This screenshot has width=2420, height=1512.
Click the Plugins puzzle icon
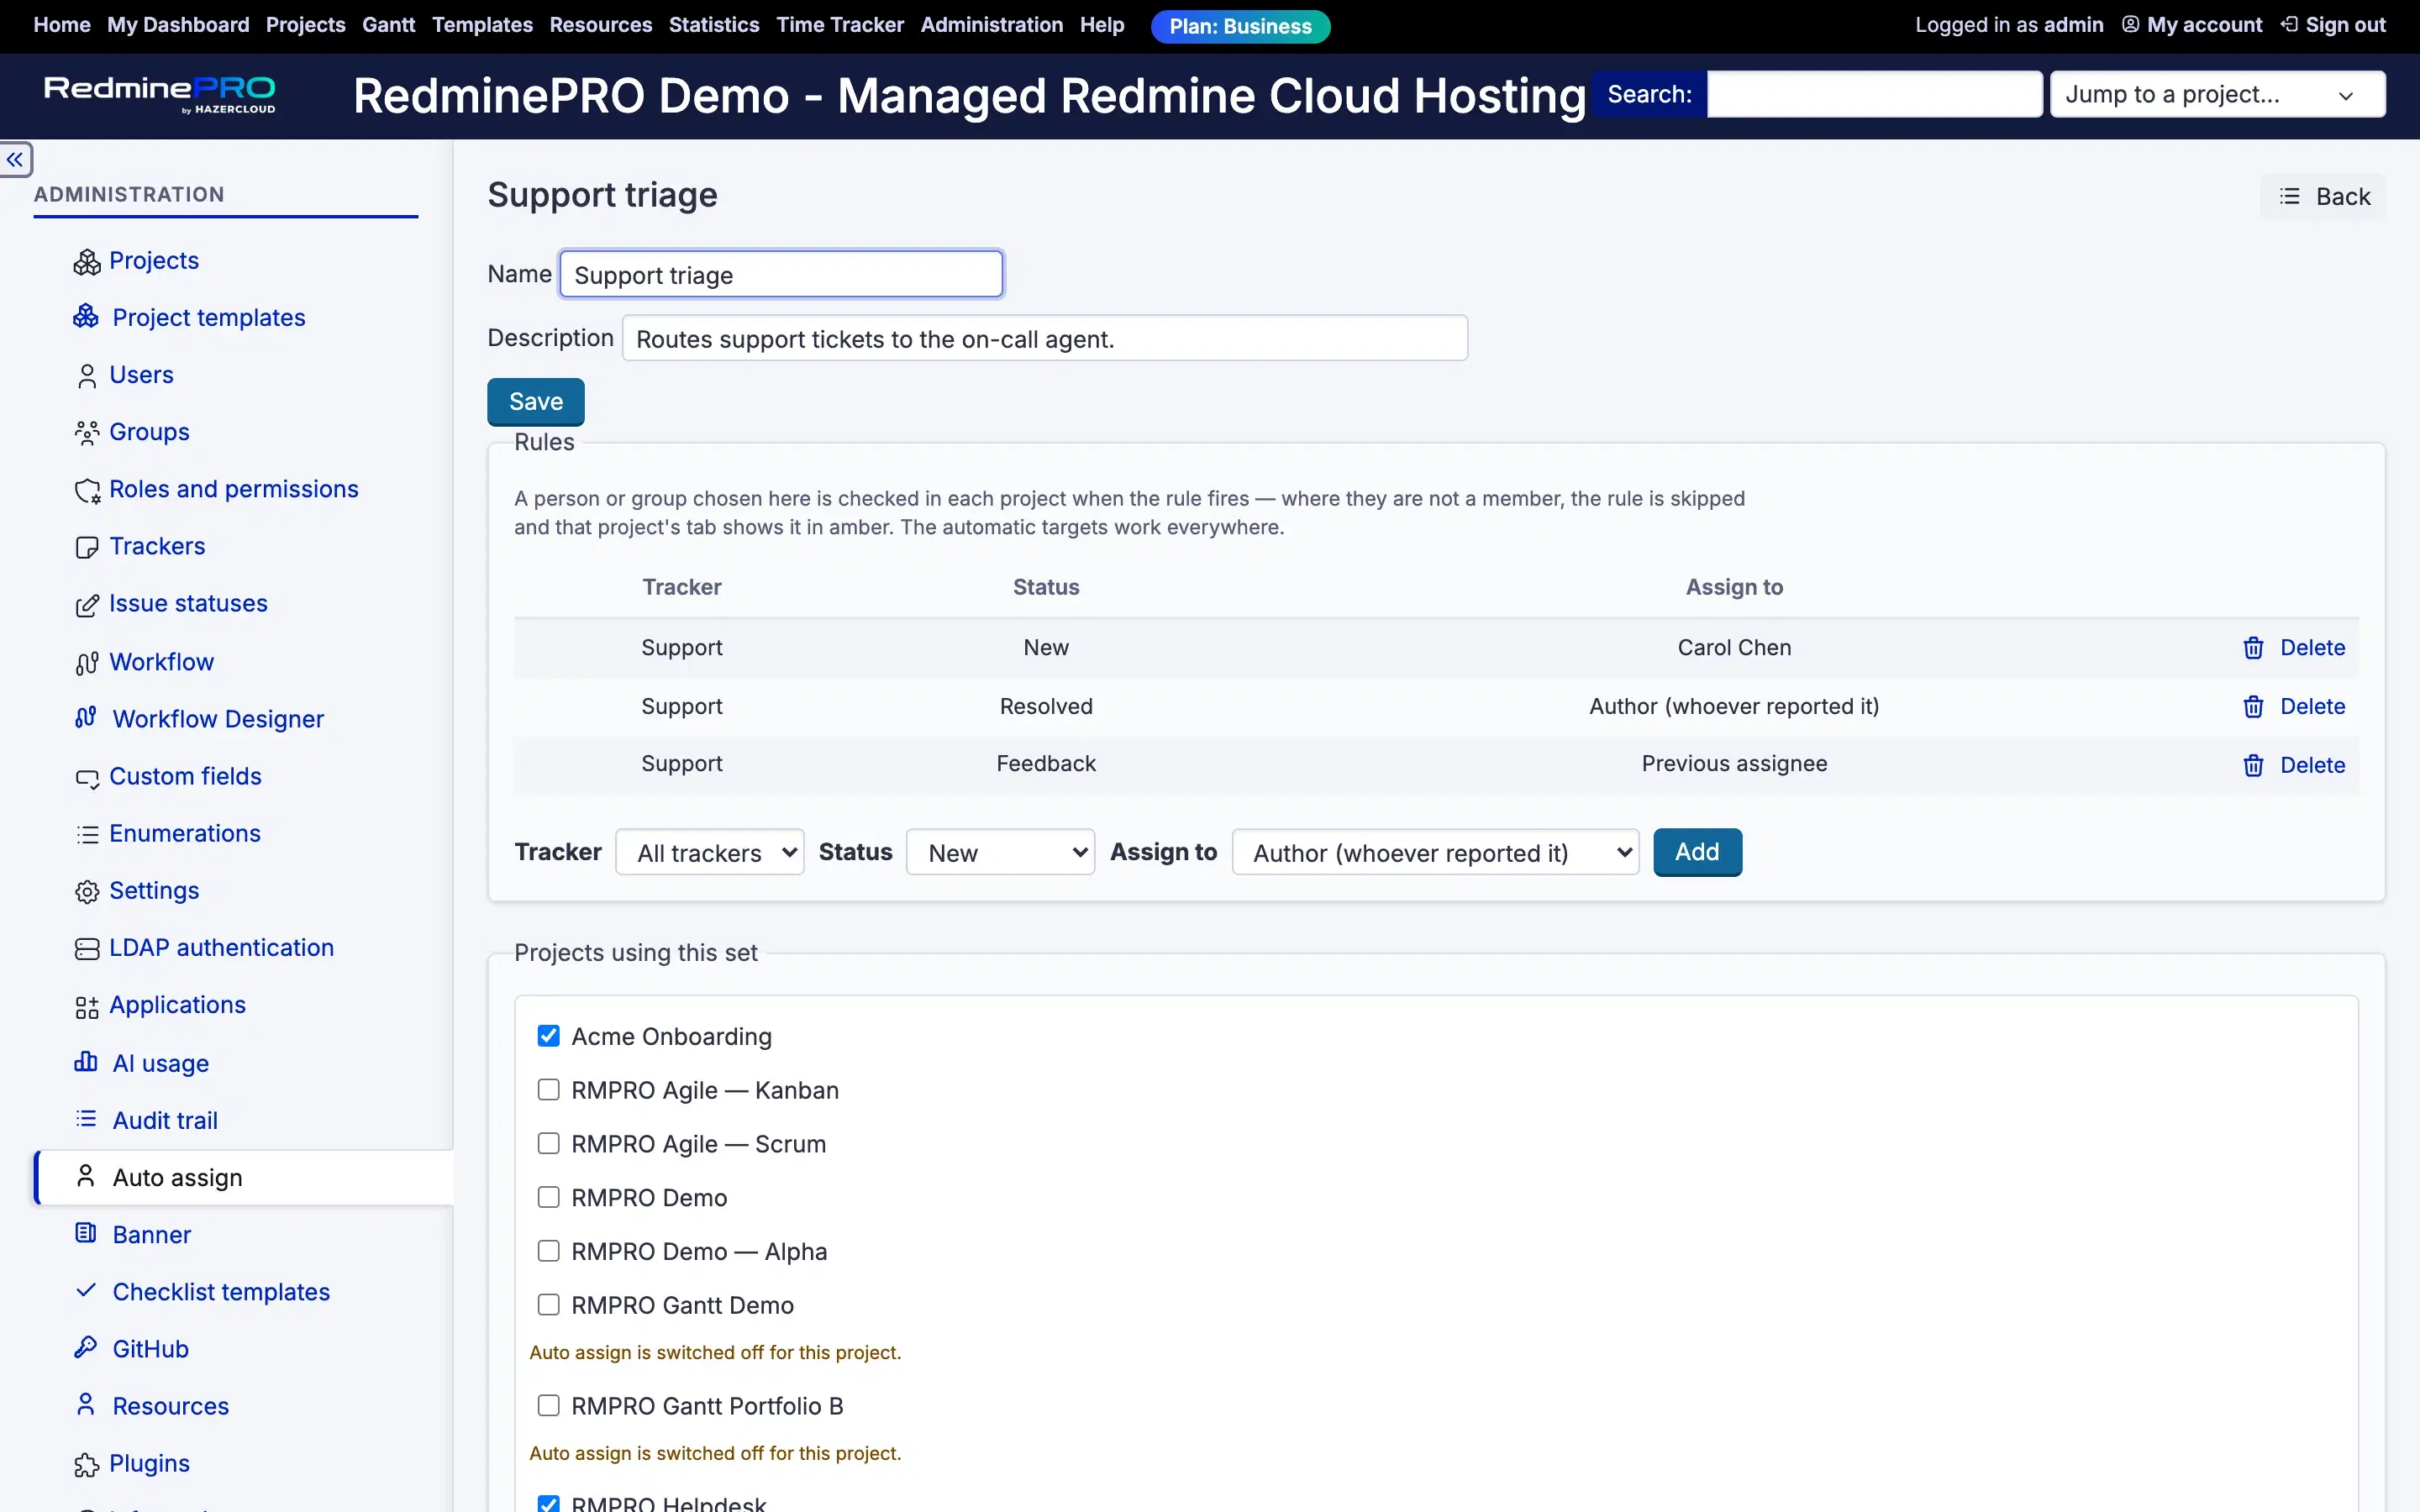pyautogui.click(x=87, y=1465)
